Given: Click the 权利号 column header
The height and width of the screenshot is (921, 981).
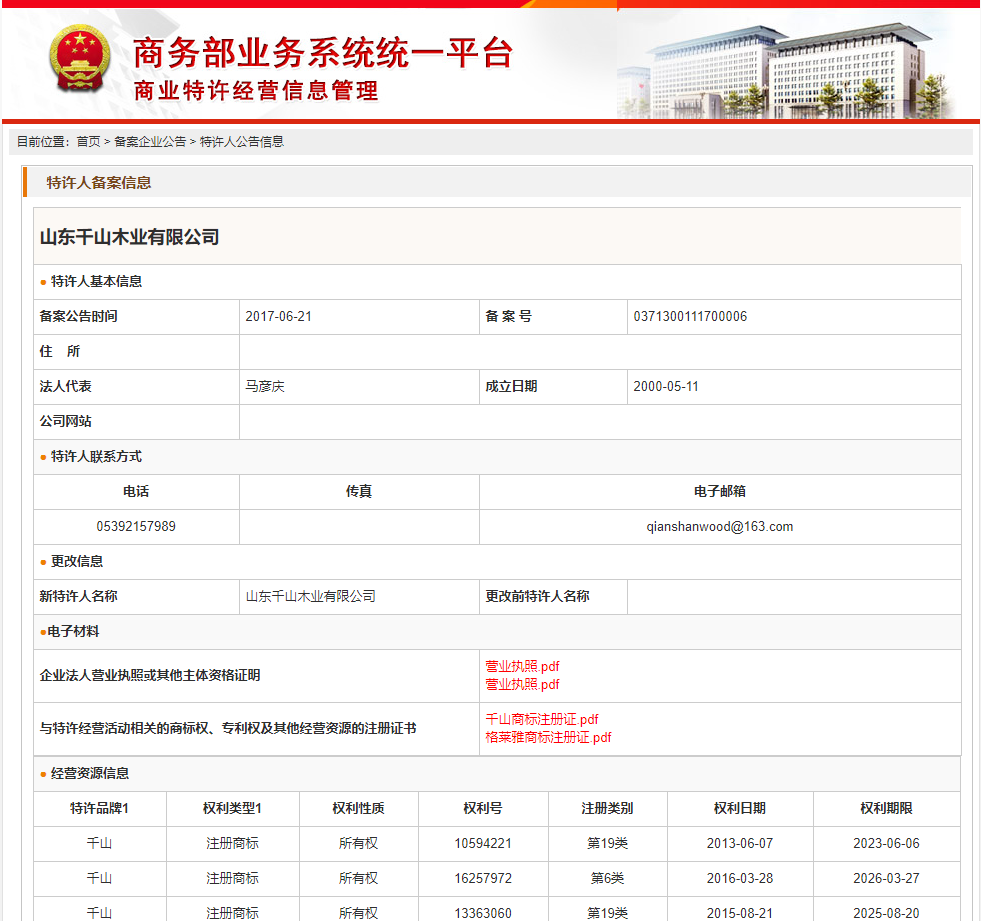Looking at the screenshot, I should [x=483, y=808].
